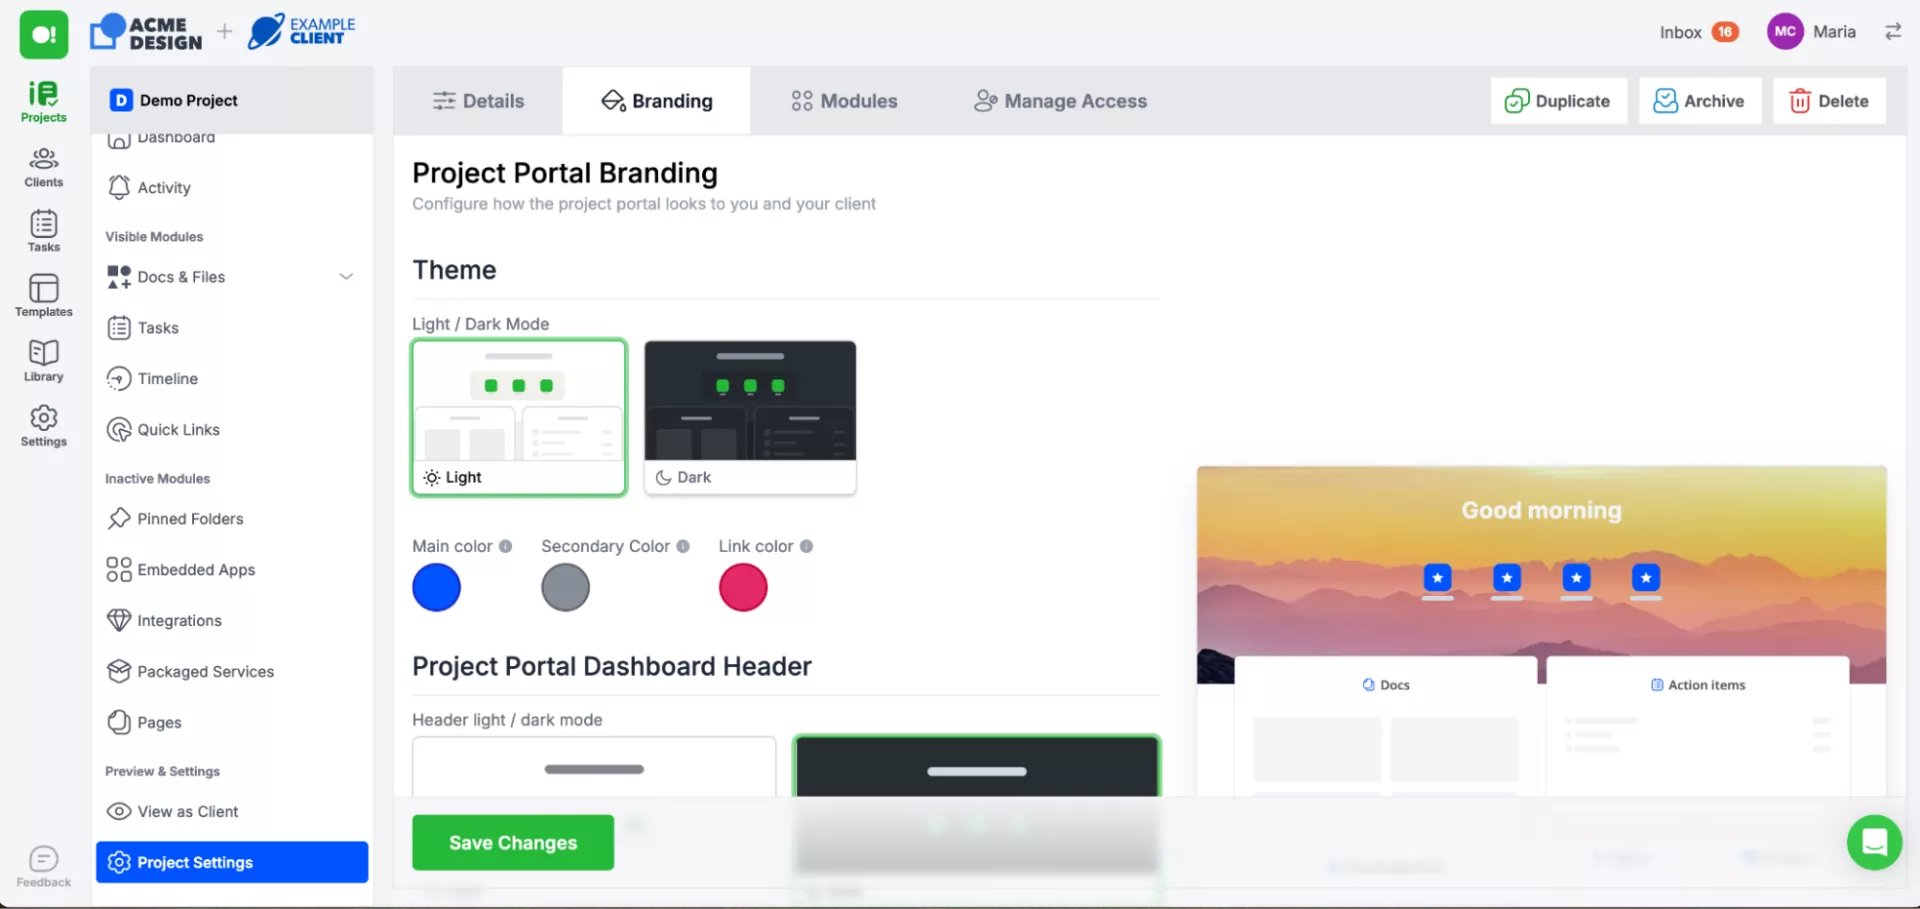Open the pink Link color swatch
Screen dimensions: 1920x909
coord(743,588)
